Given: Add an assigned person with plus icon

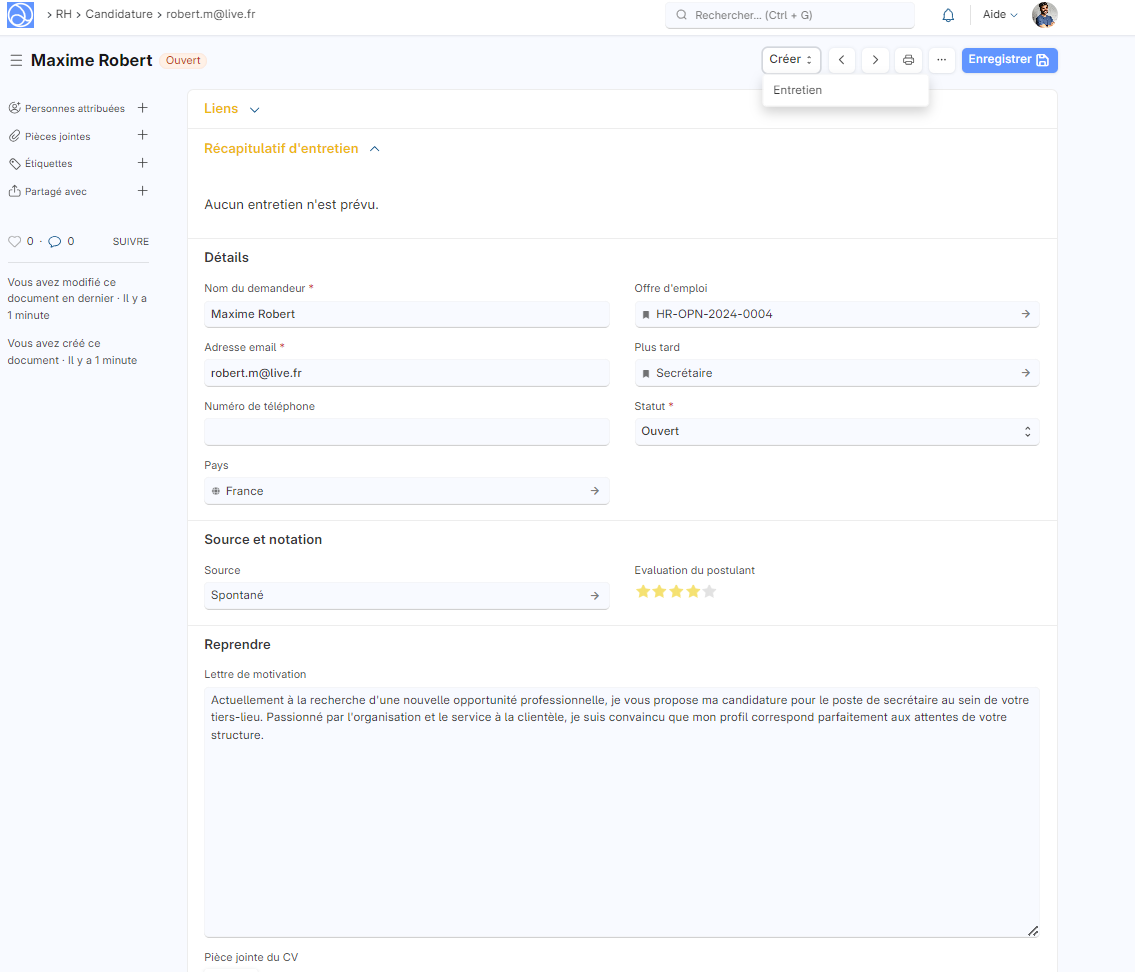Looking at the screenshot, I should pyautogui.click(x=142, y=108).
